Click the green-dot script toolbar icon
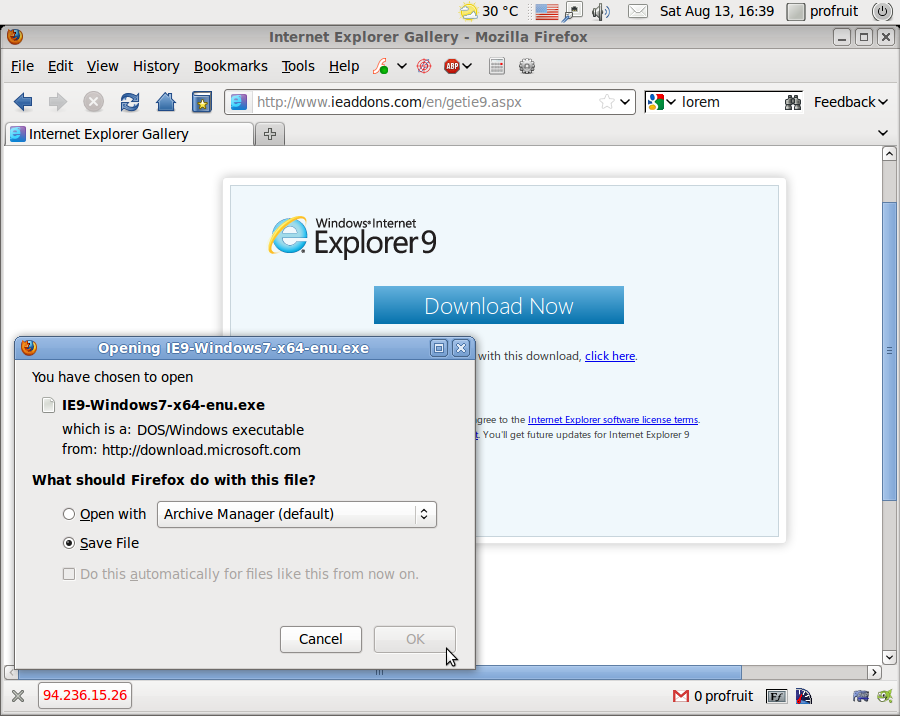This screenshot has height=716, width=900. click(380, 67)
